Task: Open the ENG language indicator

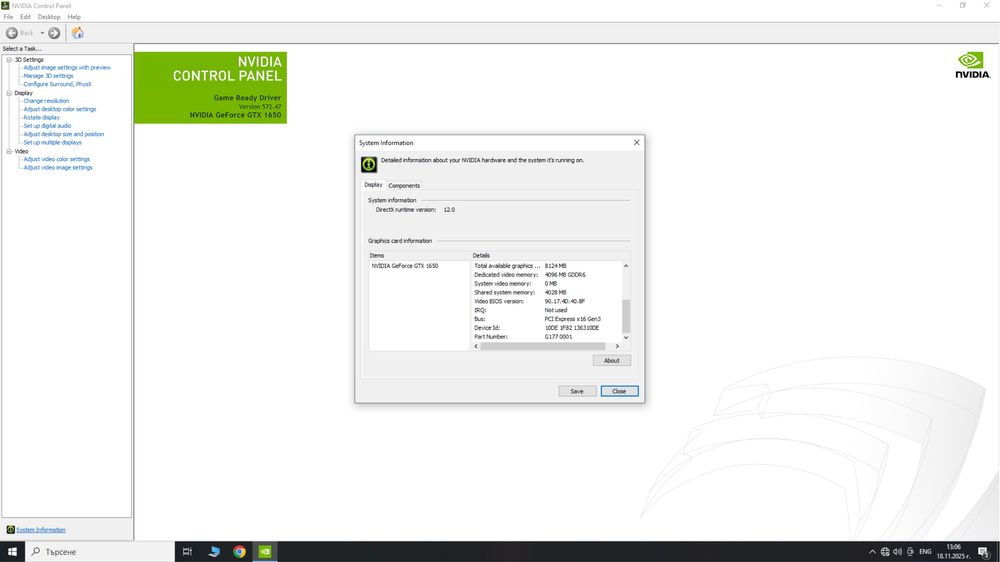Action: pos(925,552)
